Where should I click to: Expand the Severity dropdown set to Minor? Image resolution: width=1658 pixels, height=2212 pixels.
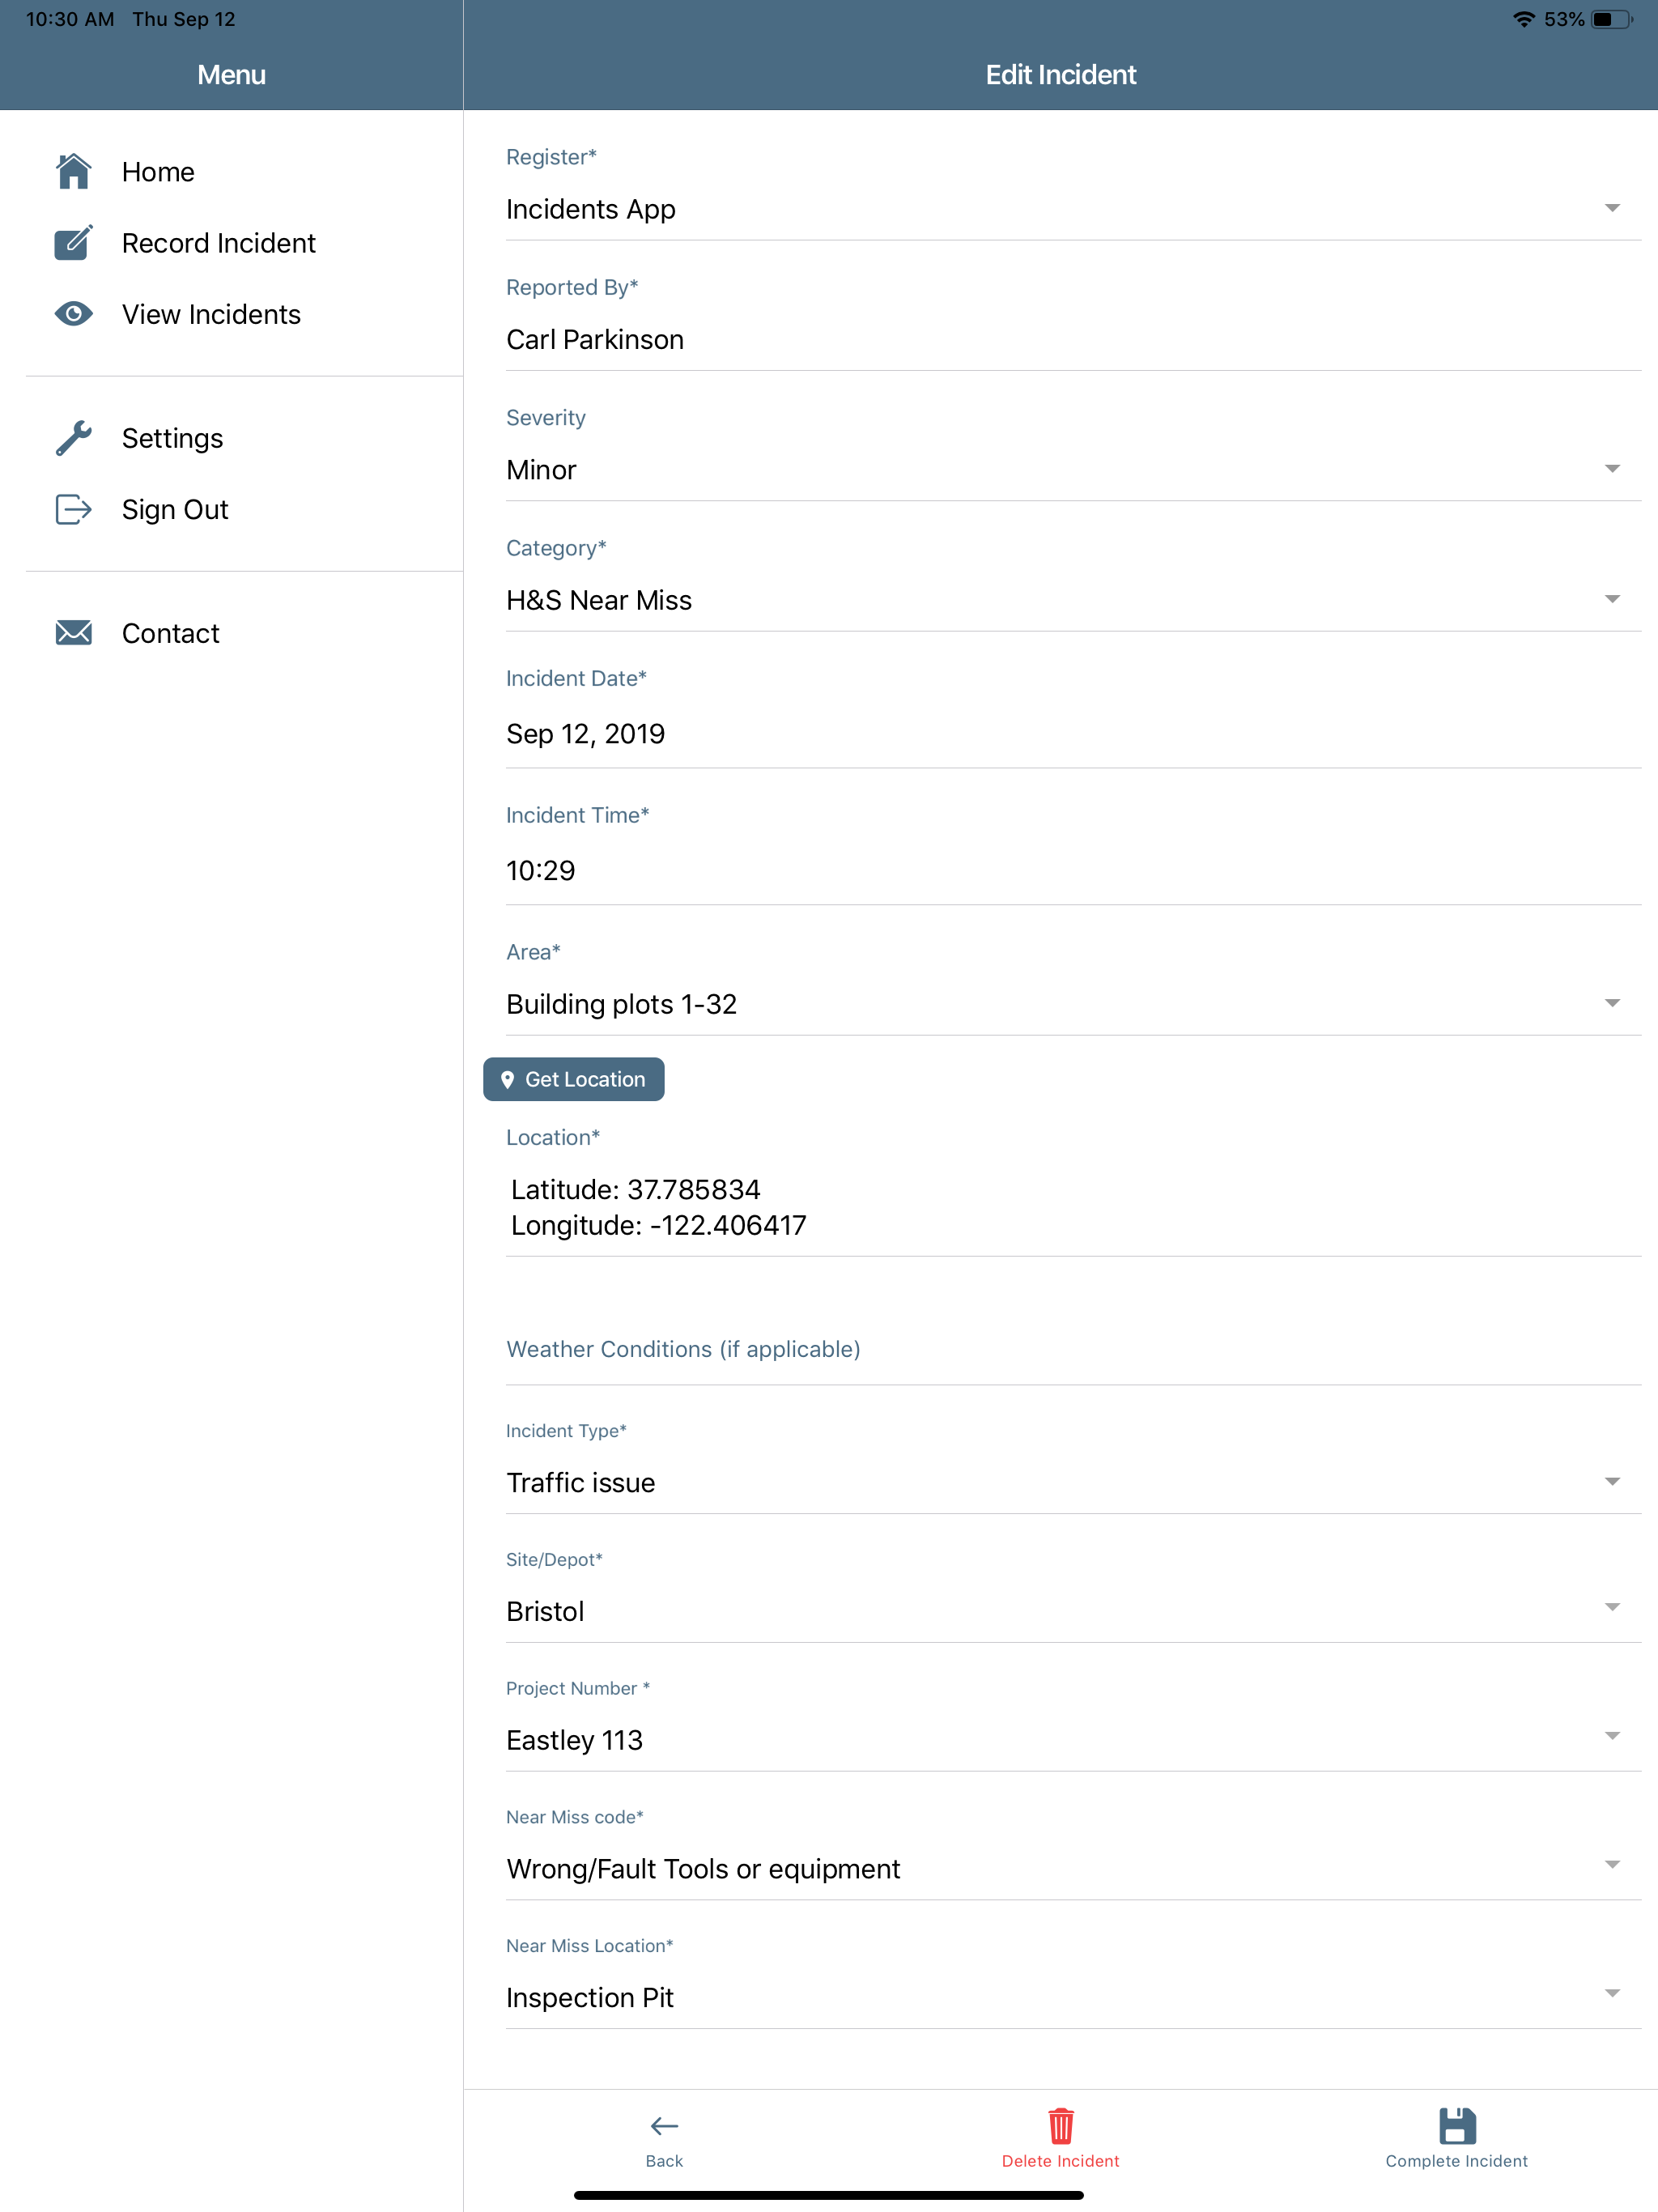click(1073, 470)
